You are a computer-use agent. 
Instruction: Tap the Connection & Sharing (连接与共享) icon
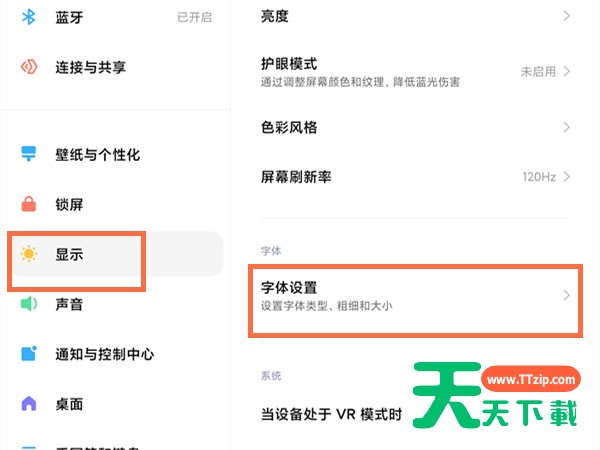point(29,67)
